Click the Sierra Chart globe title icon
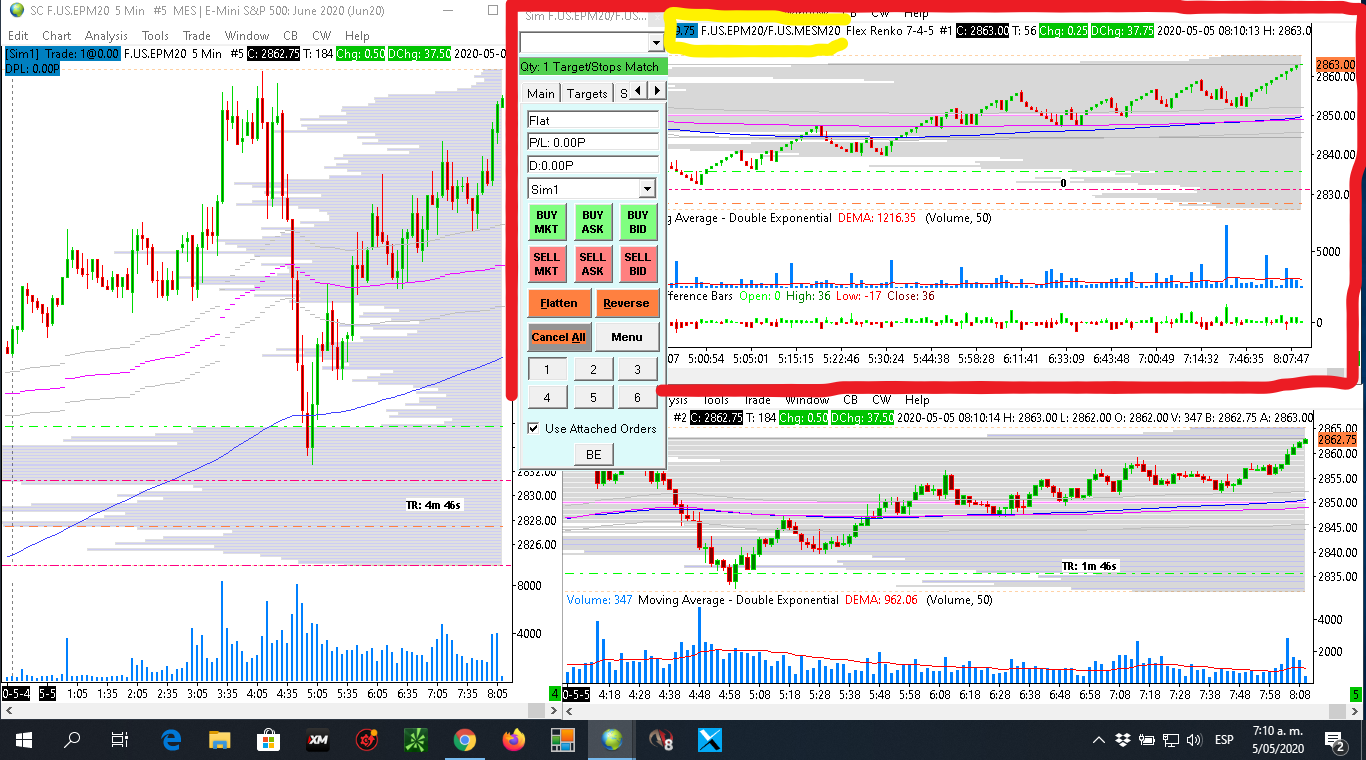This screenshot has height=760, width=1366. [16, 10]
